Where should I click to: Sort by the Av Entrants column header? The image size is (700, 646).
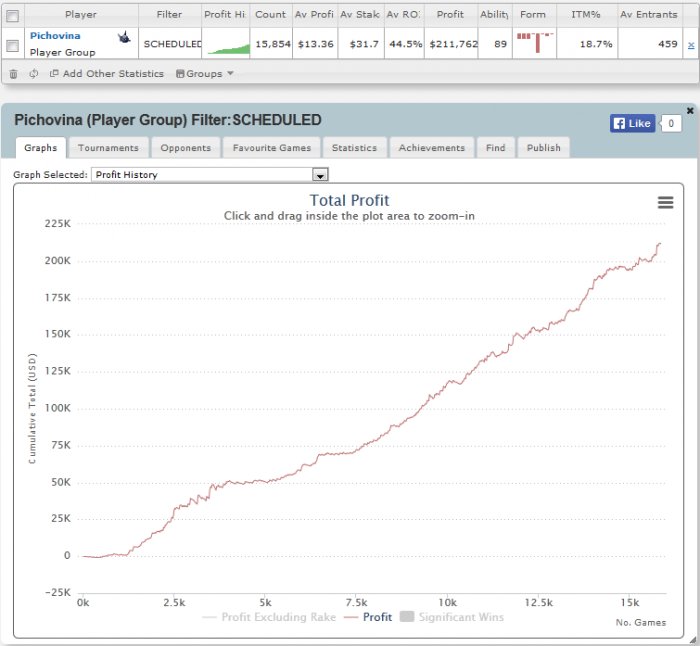649,15
